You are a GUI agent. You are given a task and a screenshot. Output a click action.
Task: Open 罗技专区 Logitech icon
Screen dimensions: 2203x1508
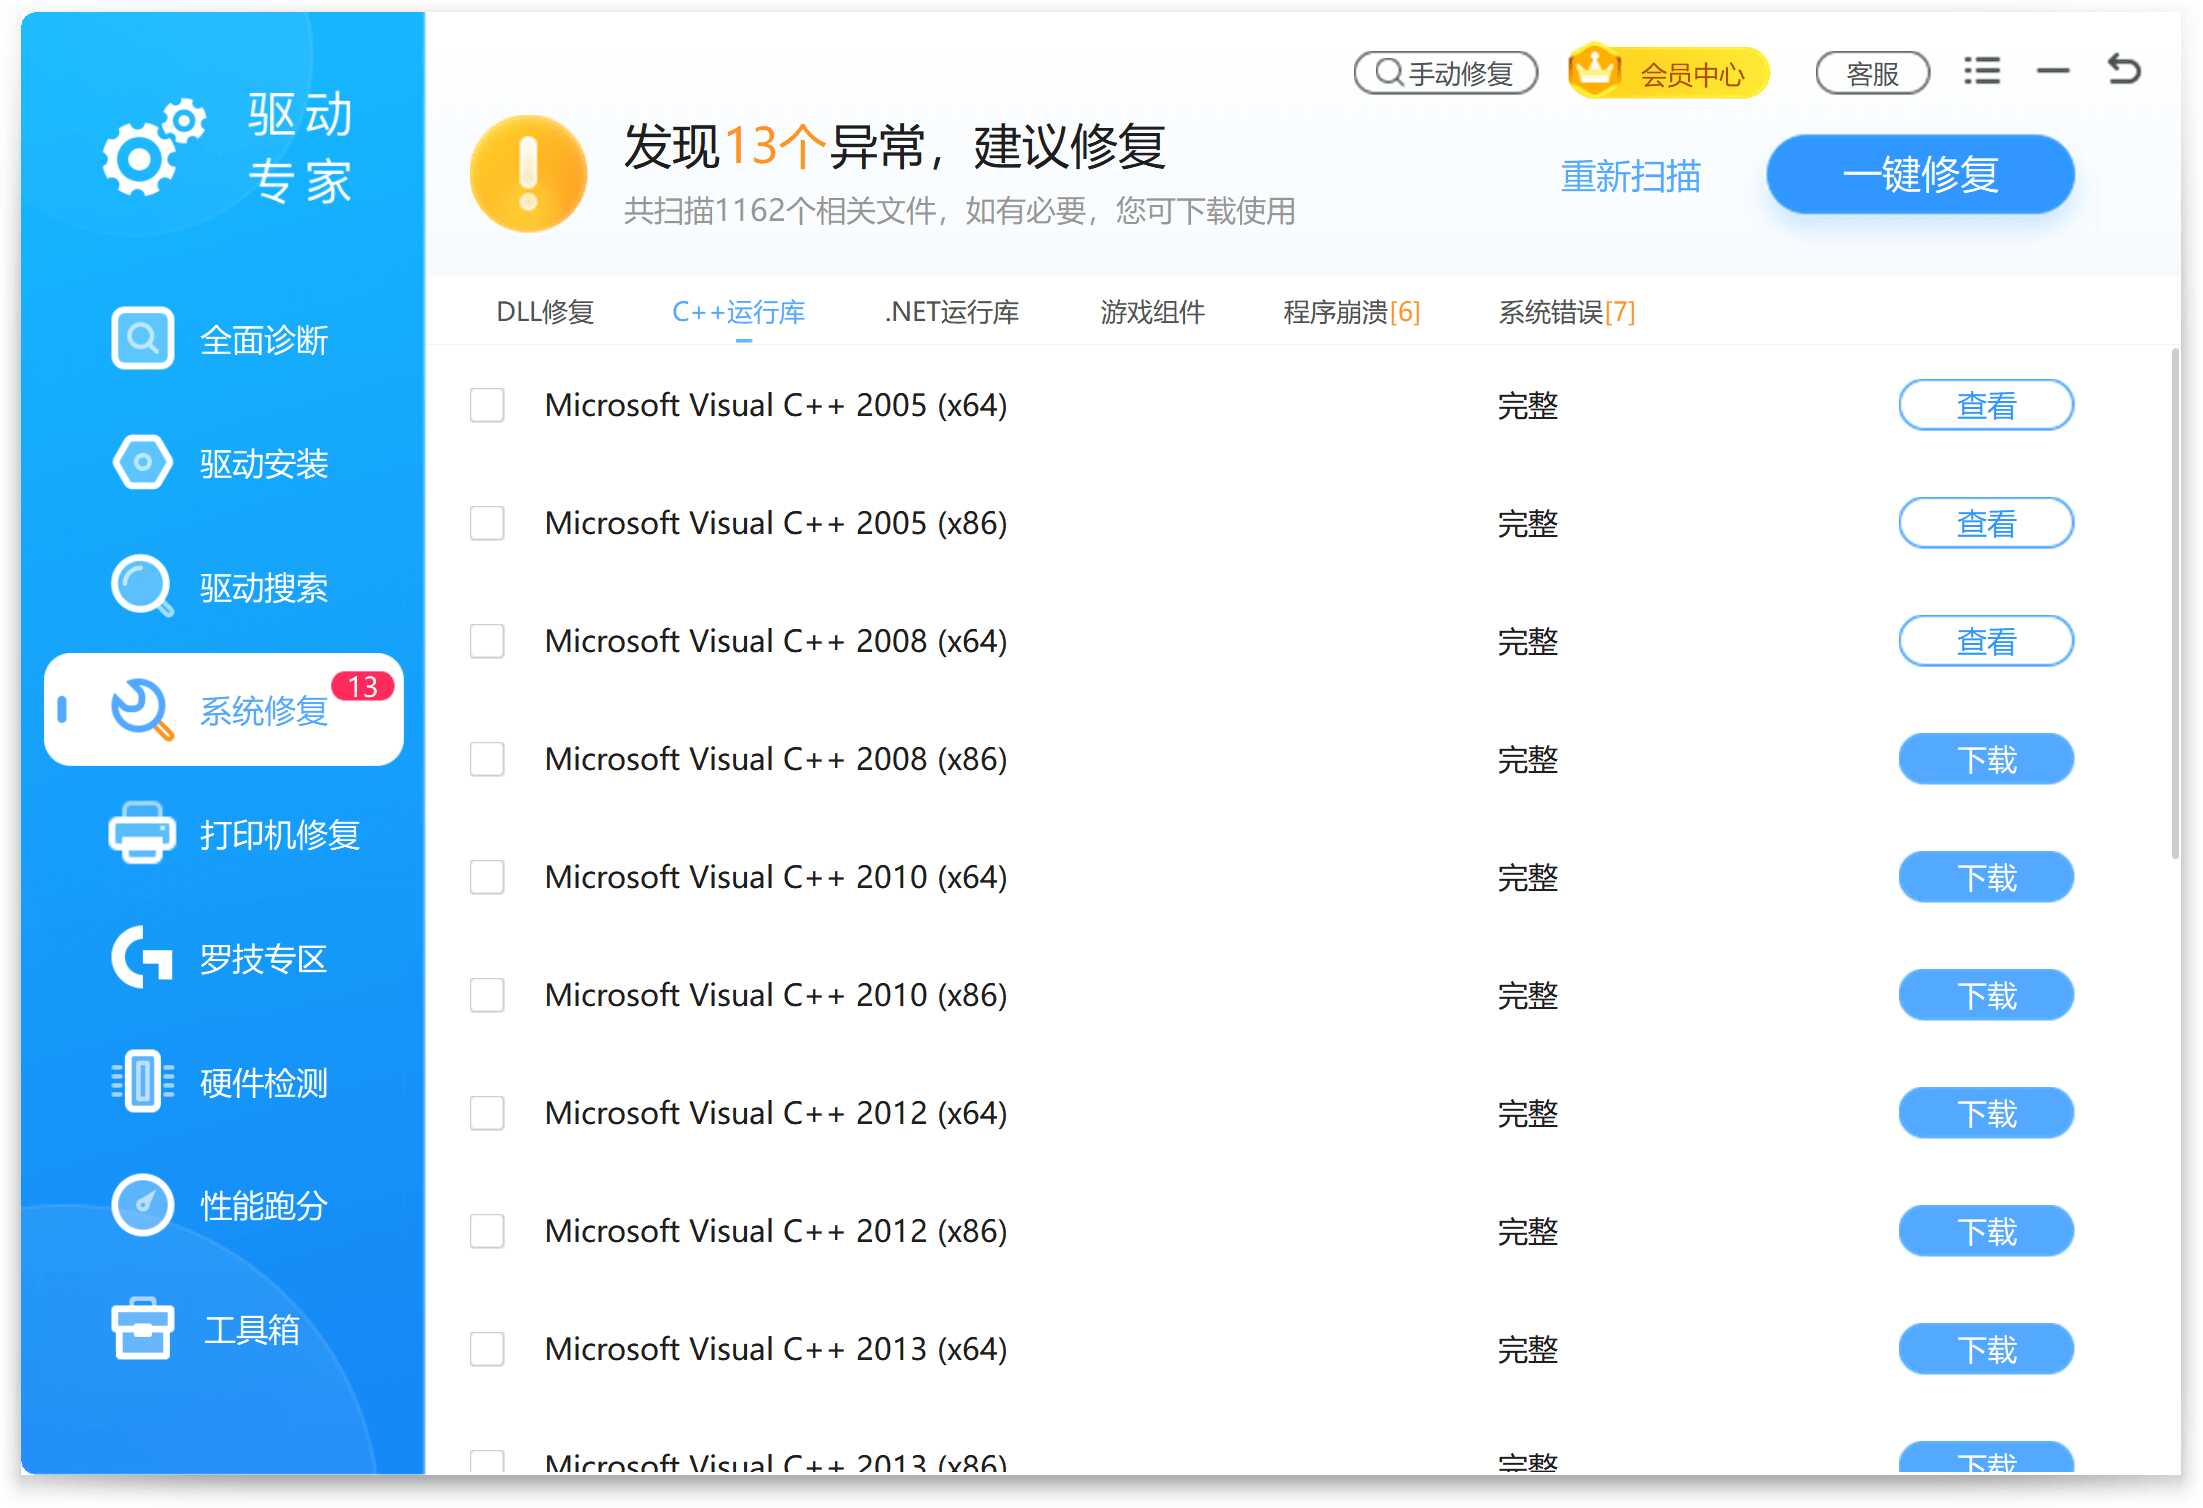click(x=142, y=957)
